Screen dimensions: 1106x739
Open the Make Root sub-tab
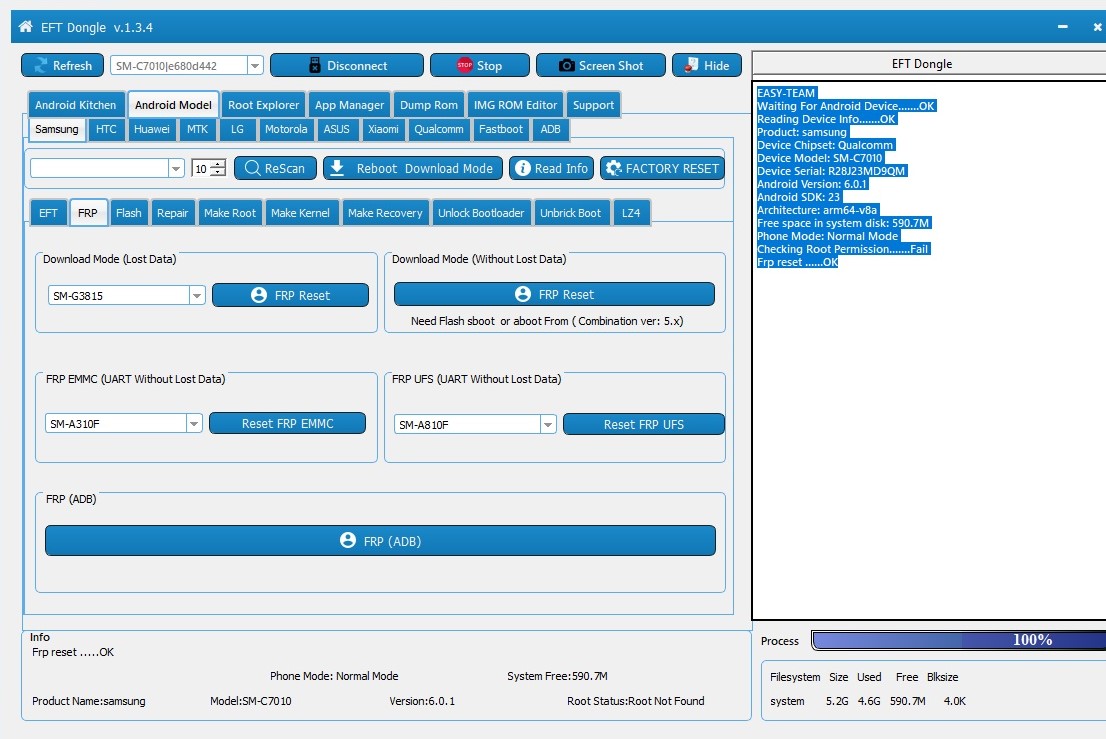click(x=230, y=213)
